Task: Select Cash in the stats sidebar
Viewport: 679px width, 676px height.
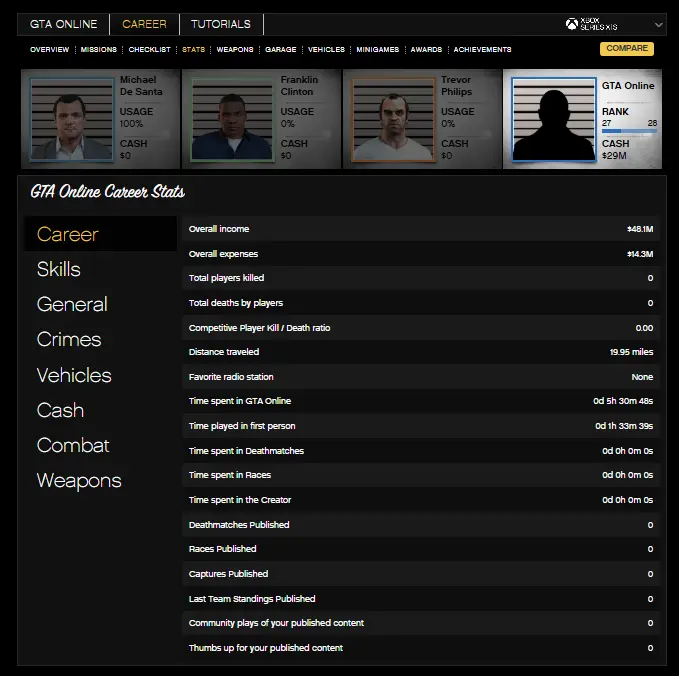Action: [x=60, y=410]
